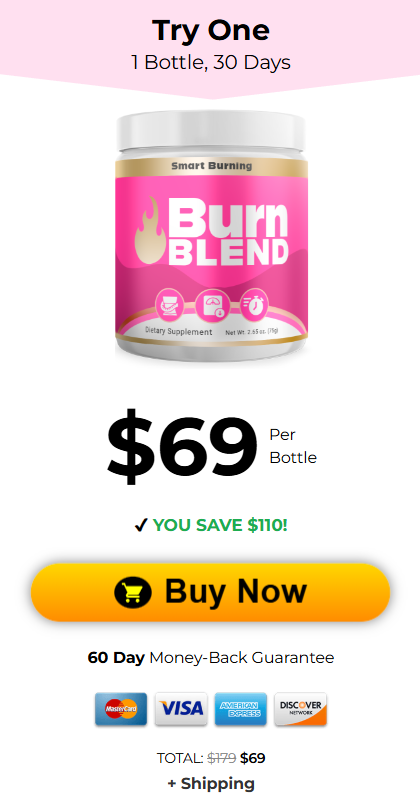
Task: Click the shopping cart icon on Buy Now
Action: [x=132, y=592]
